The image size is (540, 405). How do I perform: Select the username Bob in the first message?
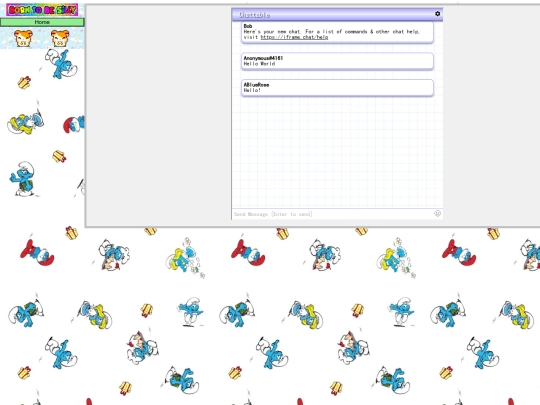coord(248,26)
